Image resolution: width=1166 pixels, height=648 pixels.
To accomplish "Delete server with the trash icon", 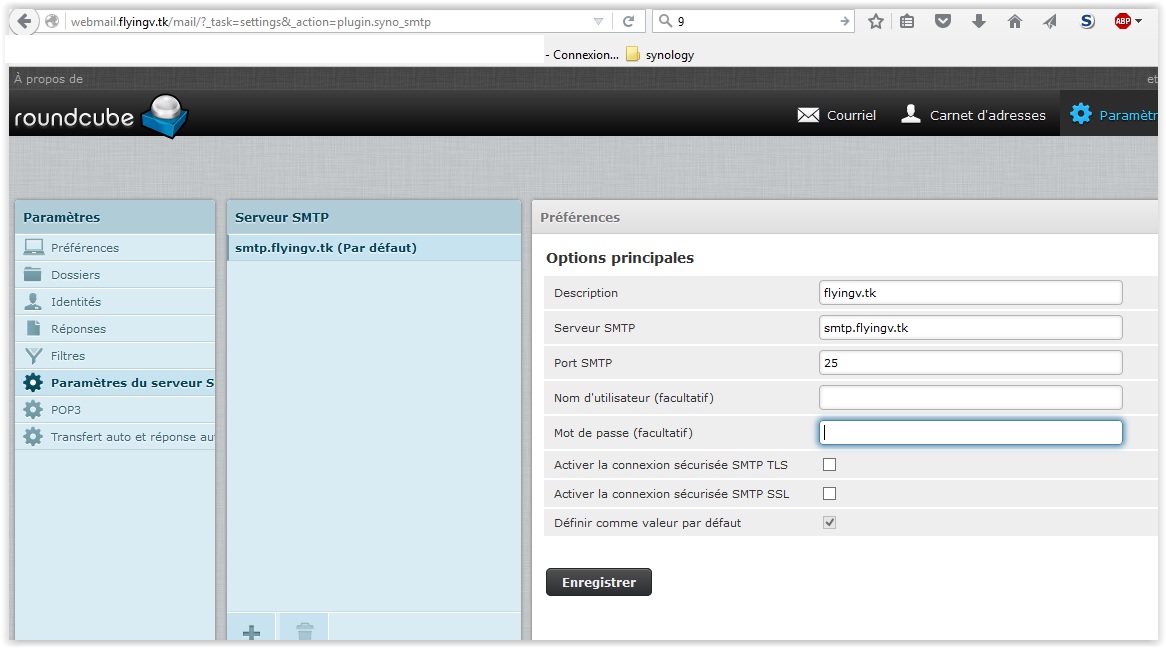I will (x=304, y=632).
